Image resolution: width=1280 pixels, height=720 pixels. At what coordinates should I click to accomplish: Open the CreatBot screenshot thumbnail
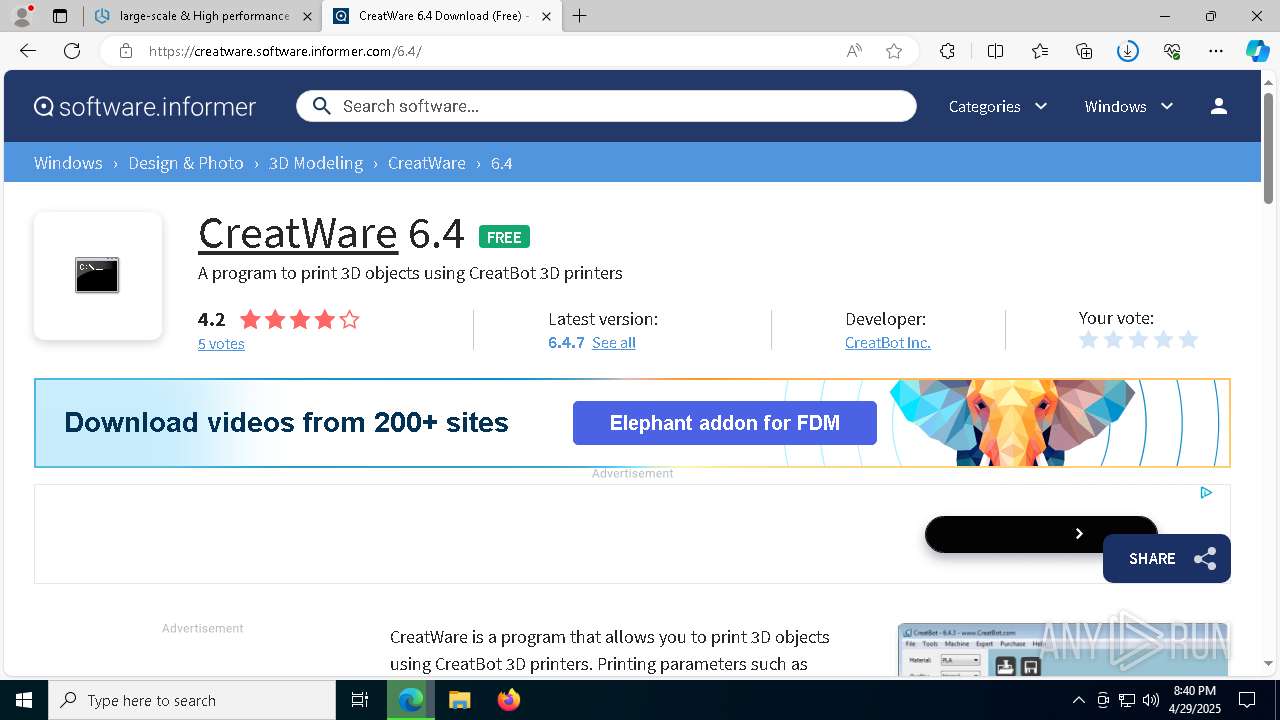coord(1062,649)
